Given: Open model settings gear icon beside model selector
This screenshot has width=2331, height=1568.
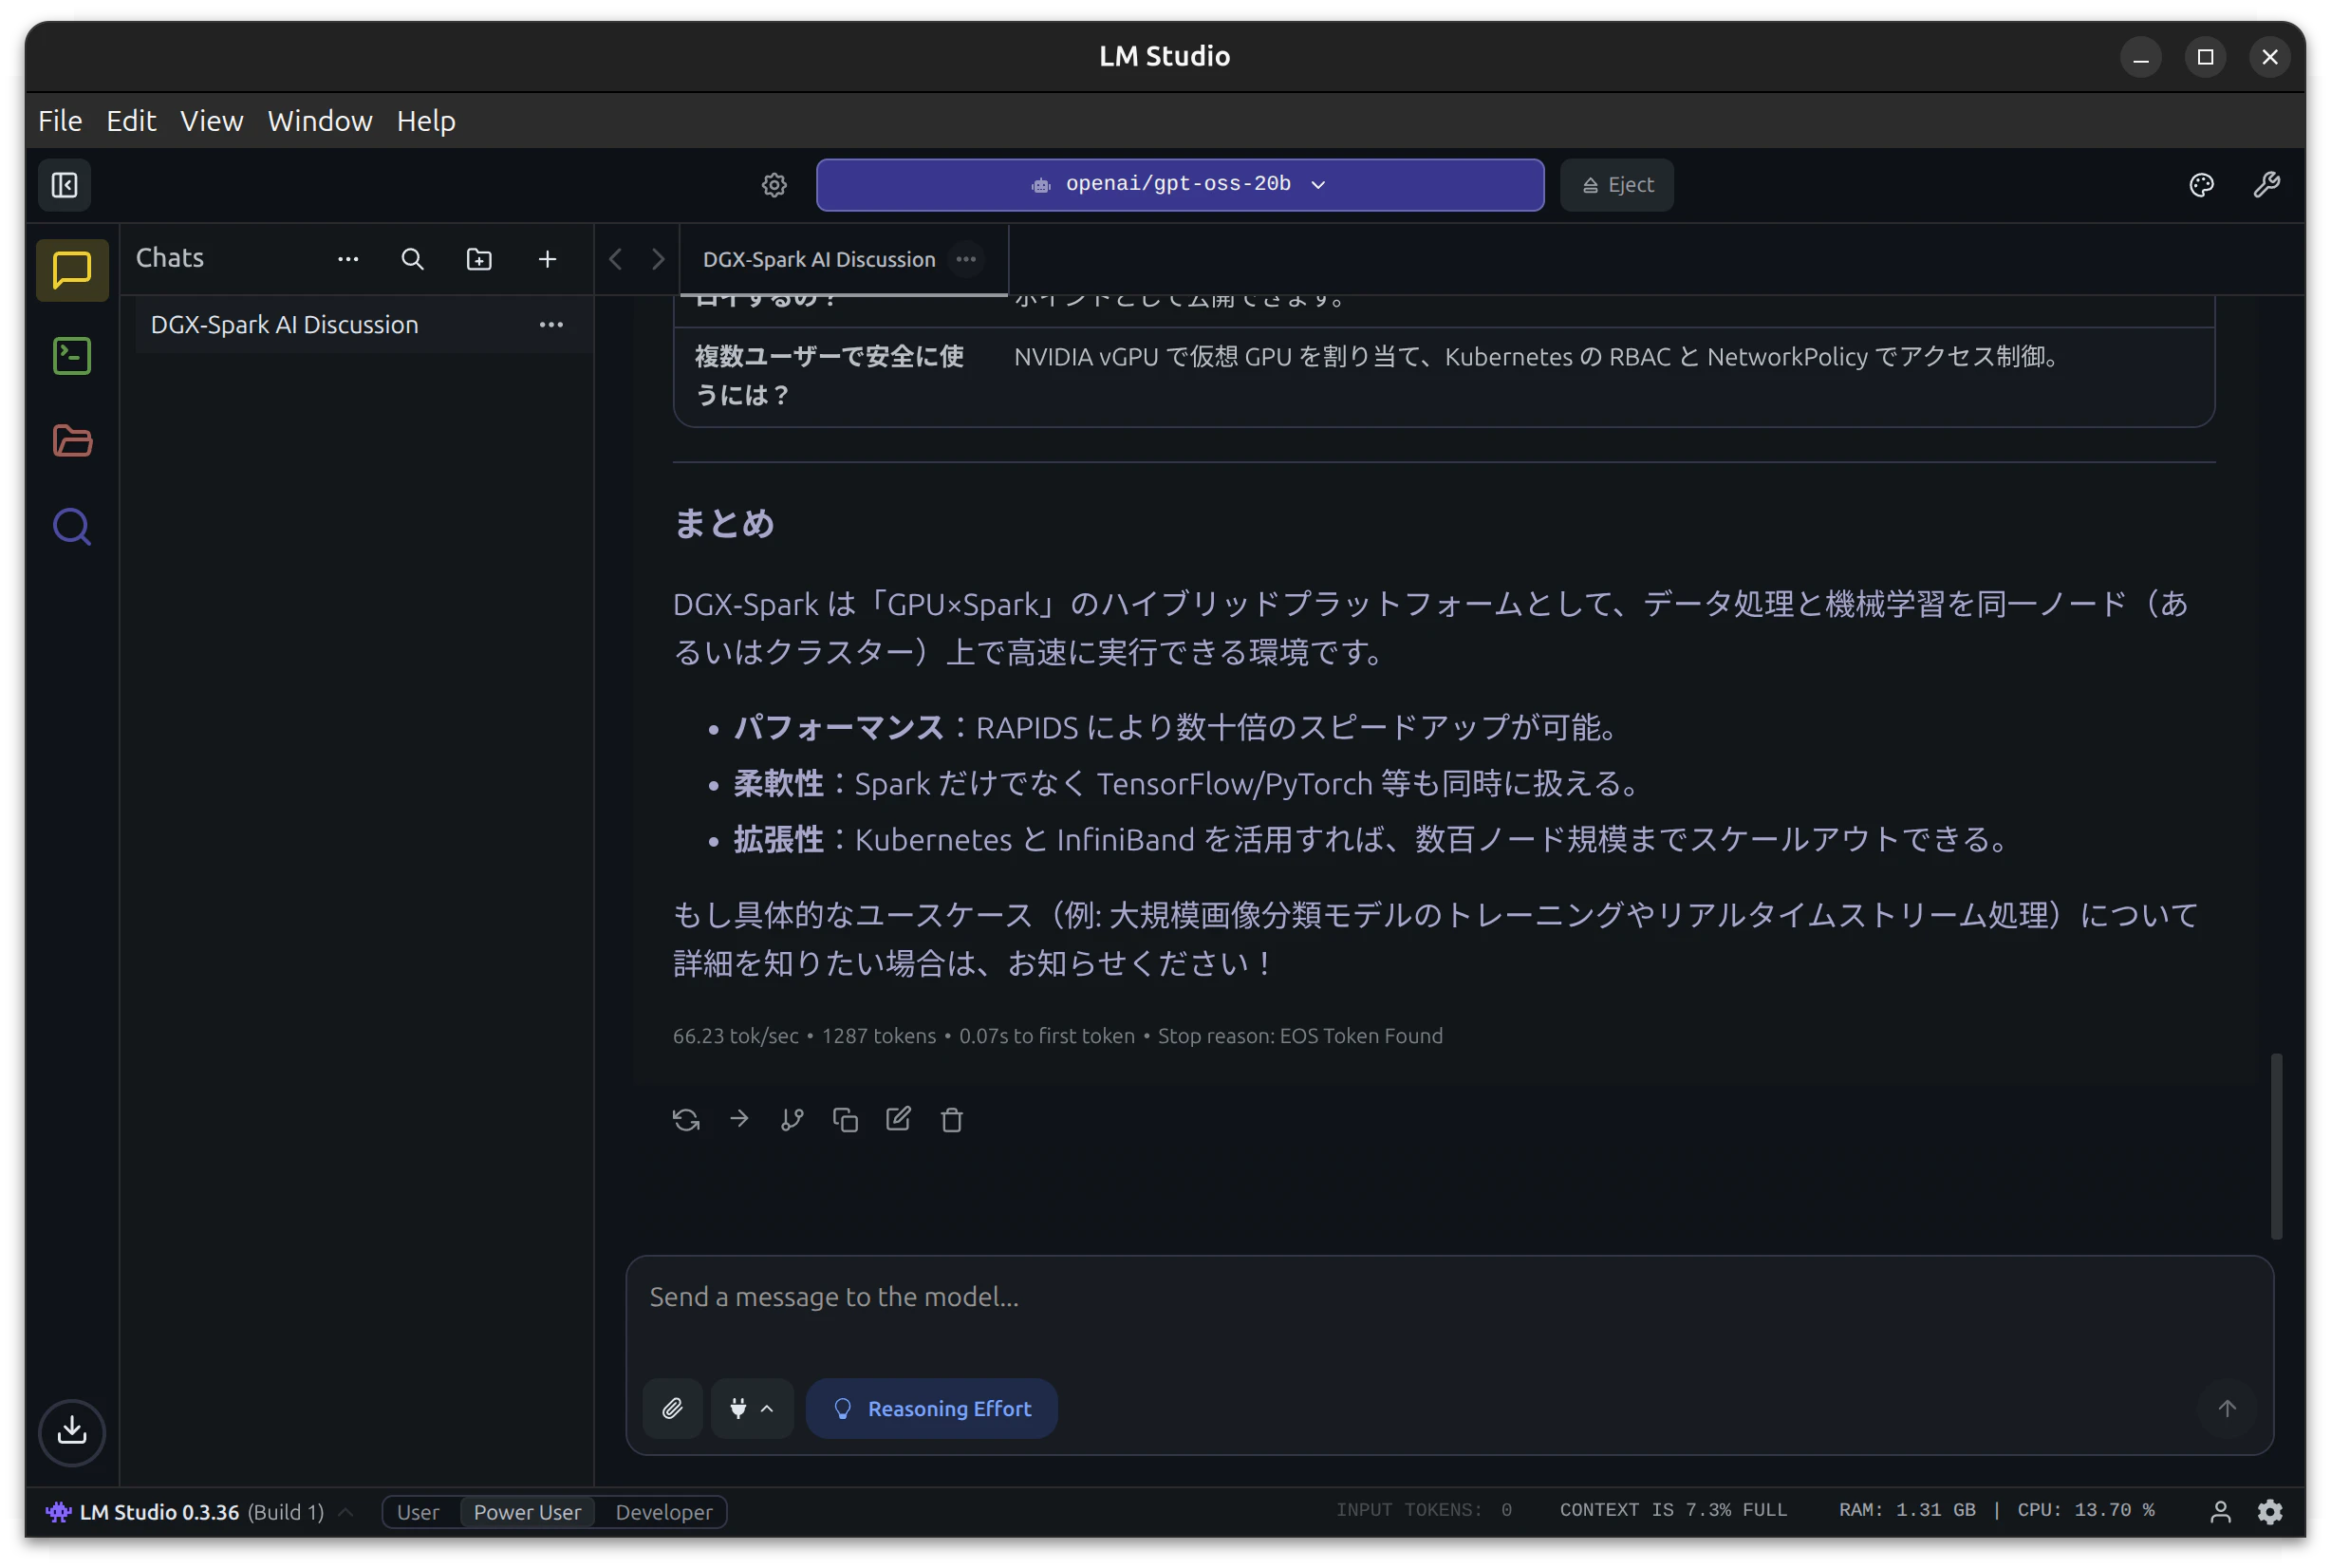Looking at the screenshot, I should pyautogui.click(x=774, y=185).
